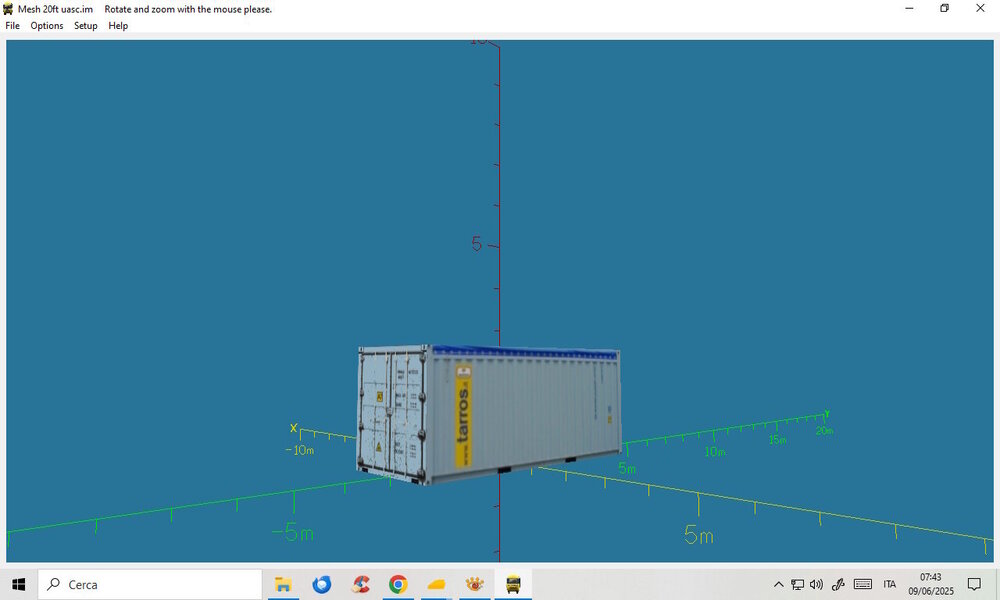Open the Help menu

[118, 26]
